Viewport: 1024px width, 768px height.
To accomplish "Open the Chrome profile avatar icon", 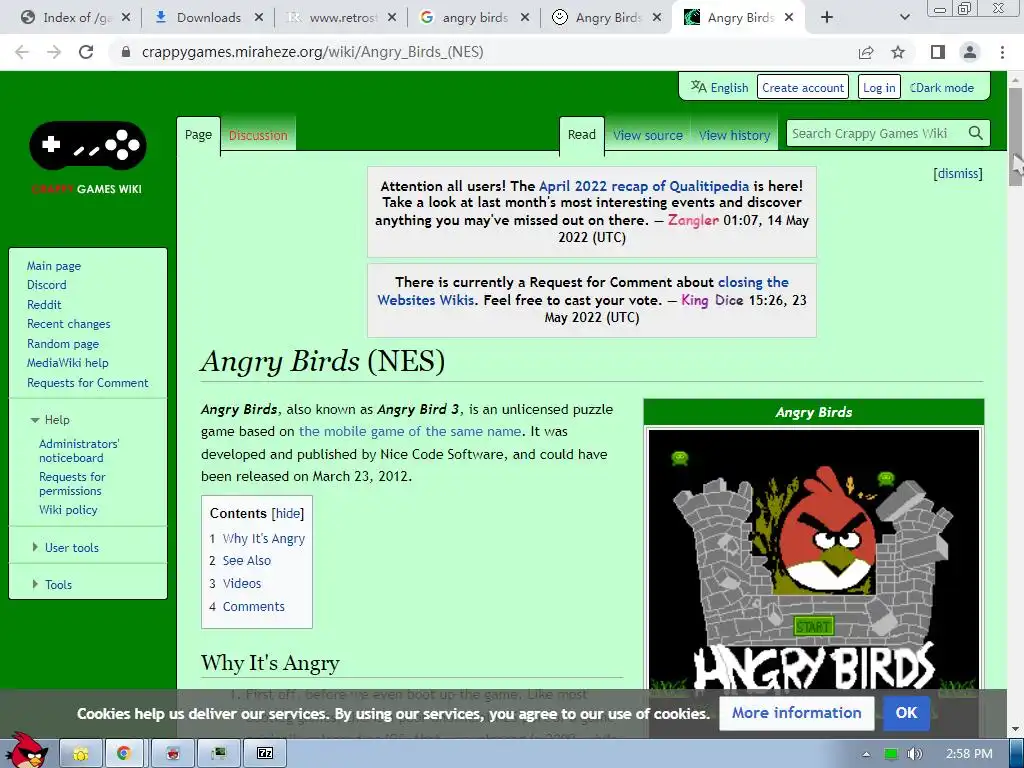I will point(970,52).
